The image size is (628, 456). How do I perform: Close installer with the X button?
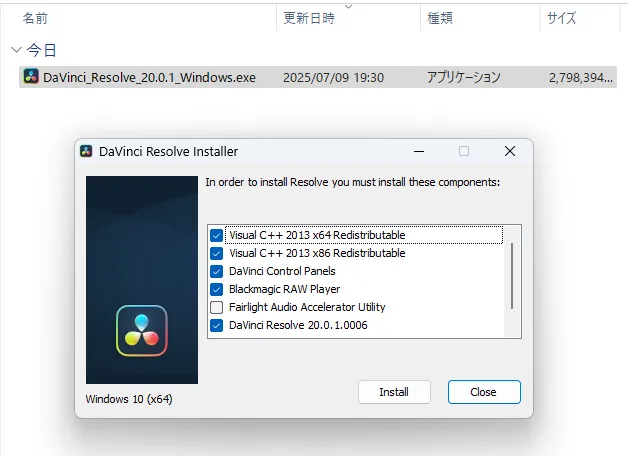point(510,151)
